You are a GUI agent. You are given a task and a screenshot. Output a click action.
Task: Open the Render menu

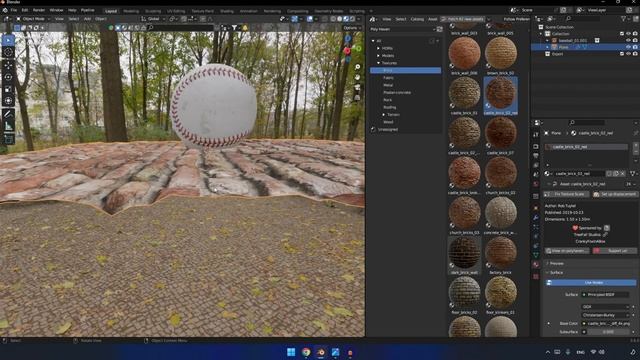[39, 10]
